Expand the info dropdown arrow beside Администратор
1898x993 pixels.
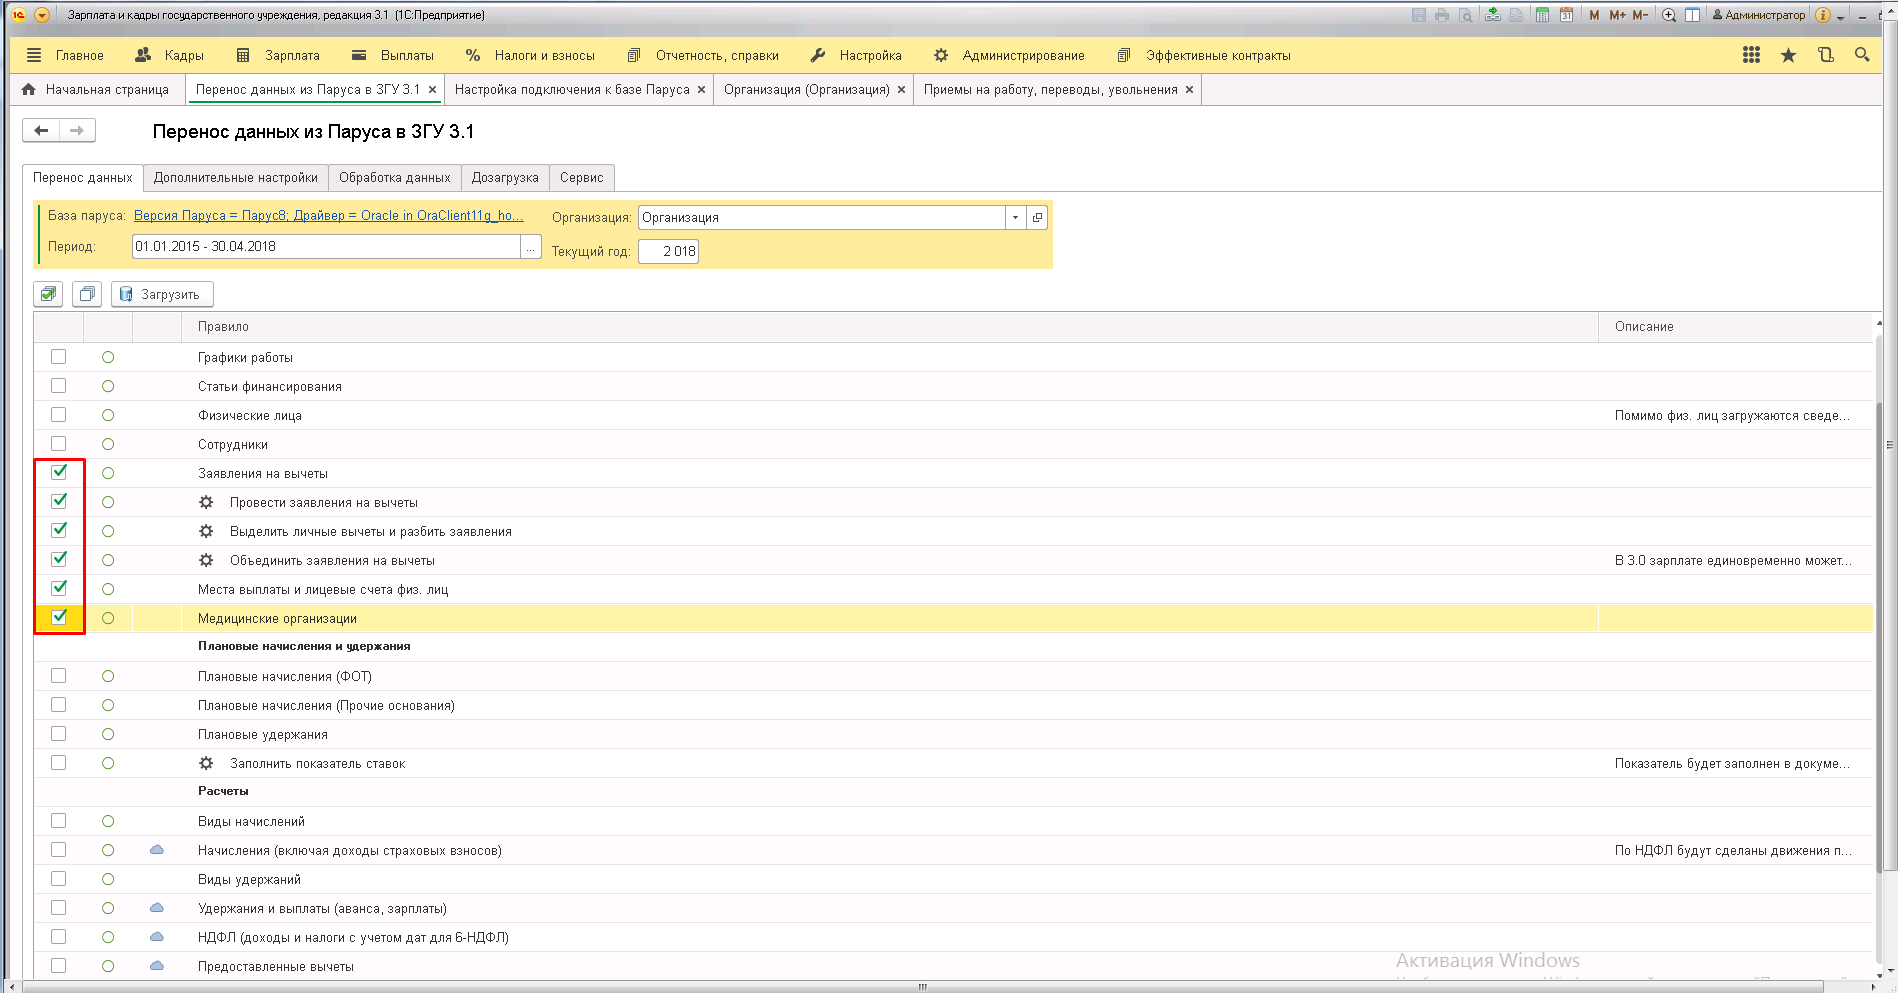tap(1840, 16)
